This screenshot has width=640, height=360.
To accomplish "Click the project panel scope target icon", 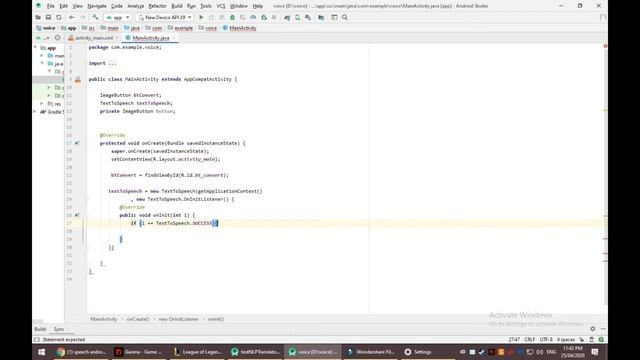I will click(58, 38).
